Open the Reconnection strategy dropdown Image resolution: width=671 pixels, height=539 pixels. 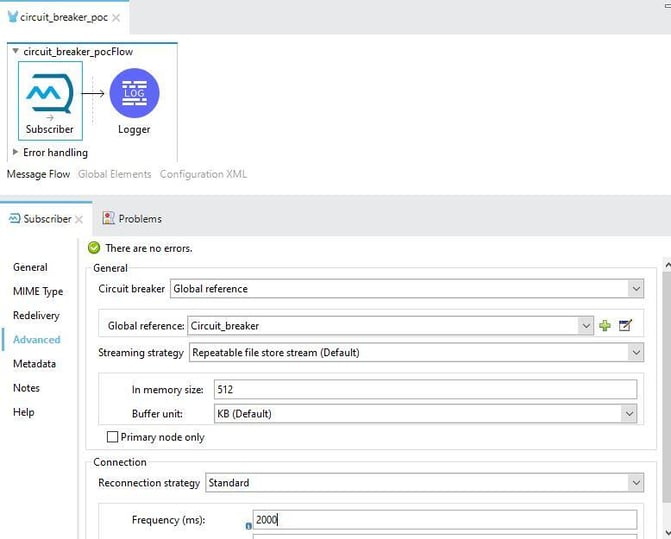[x=636, y=483]
